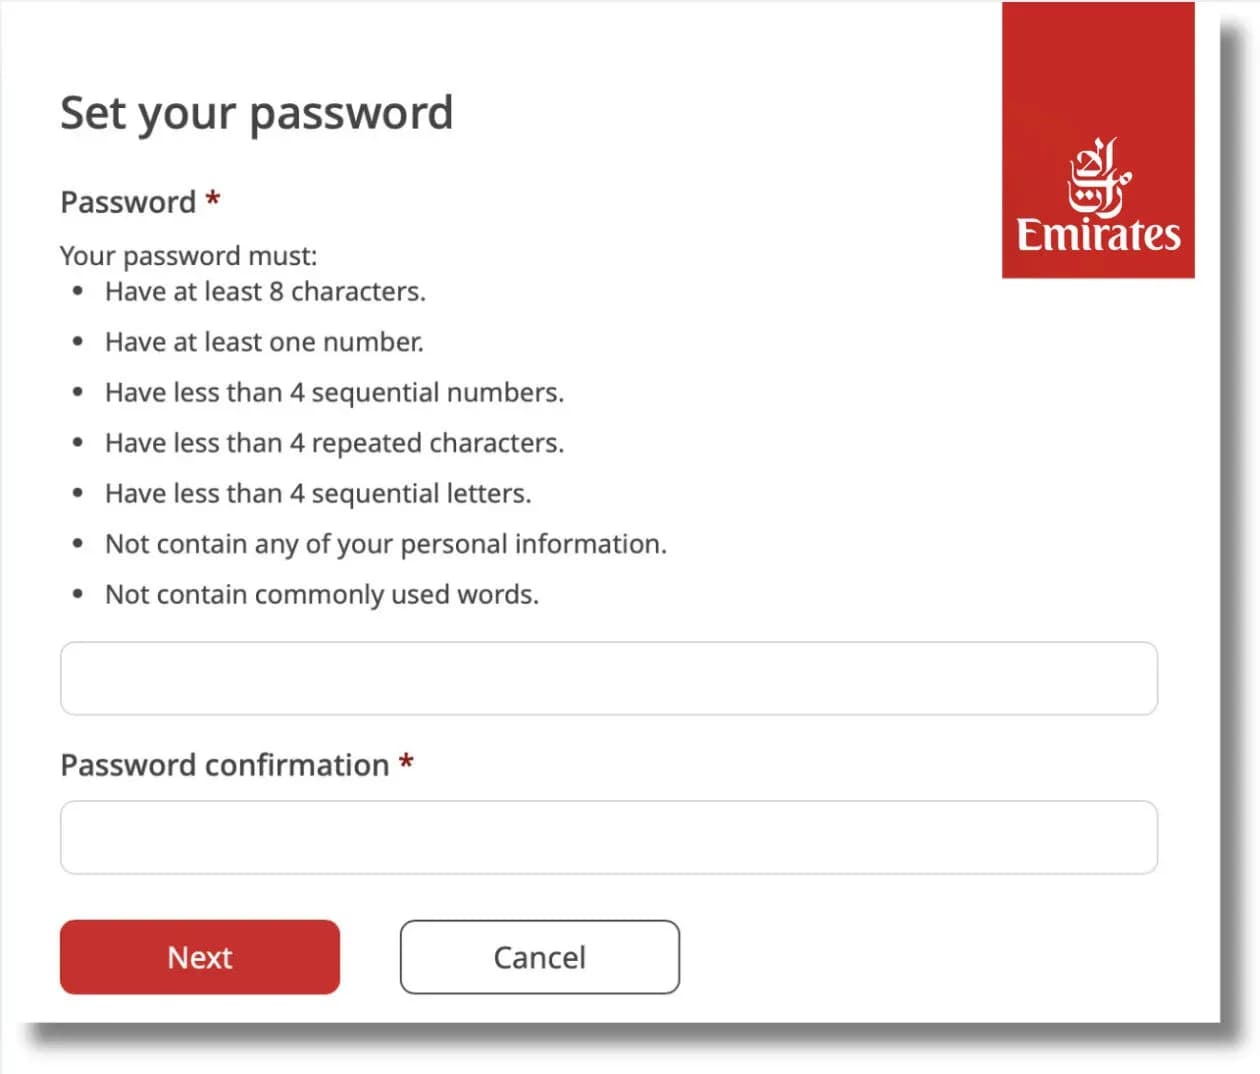Click the sequential letters requirement text

point(318,492)
